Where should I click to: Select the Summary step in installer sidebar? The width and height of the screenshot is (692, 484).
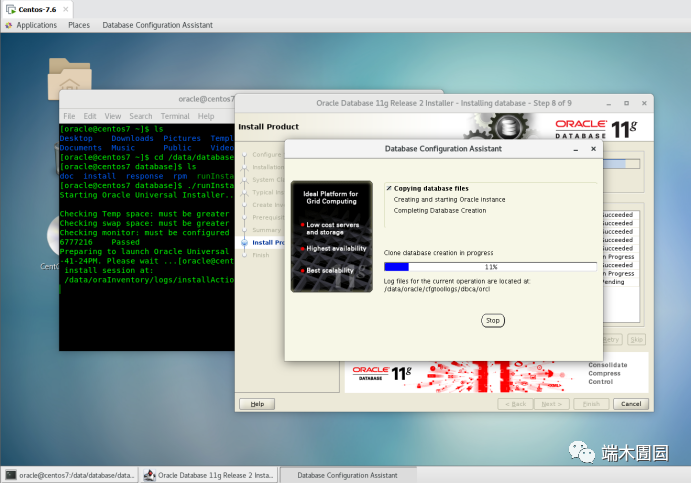[x=266, y=230]
